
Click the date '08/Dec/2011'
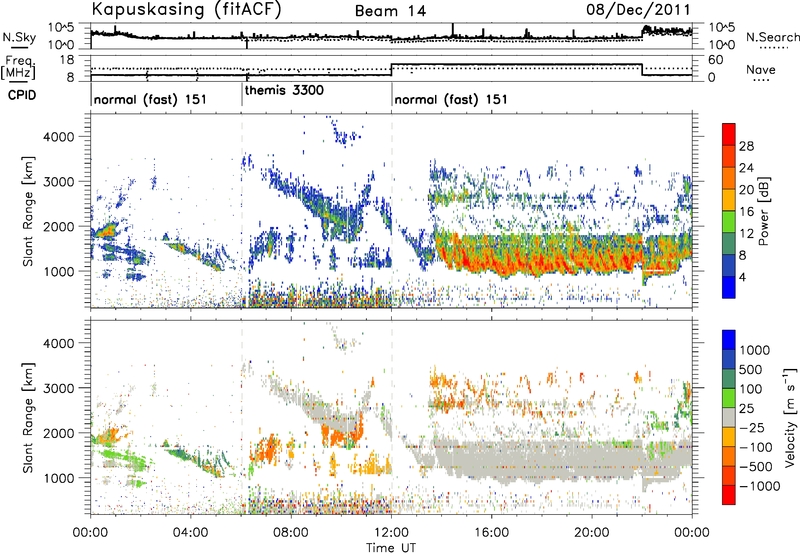(x=638, y=10)
